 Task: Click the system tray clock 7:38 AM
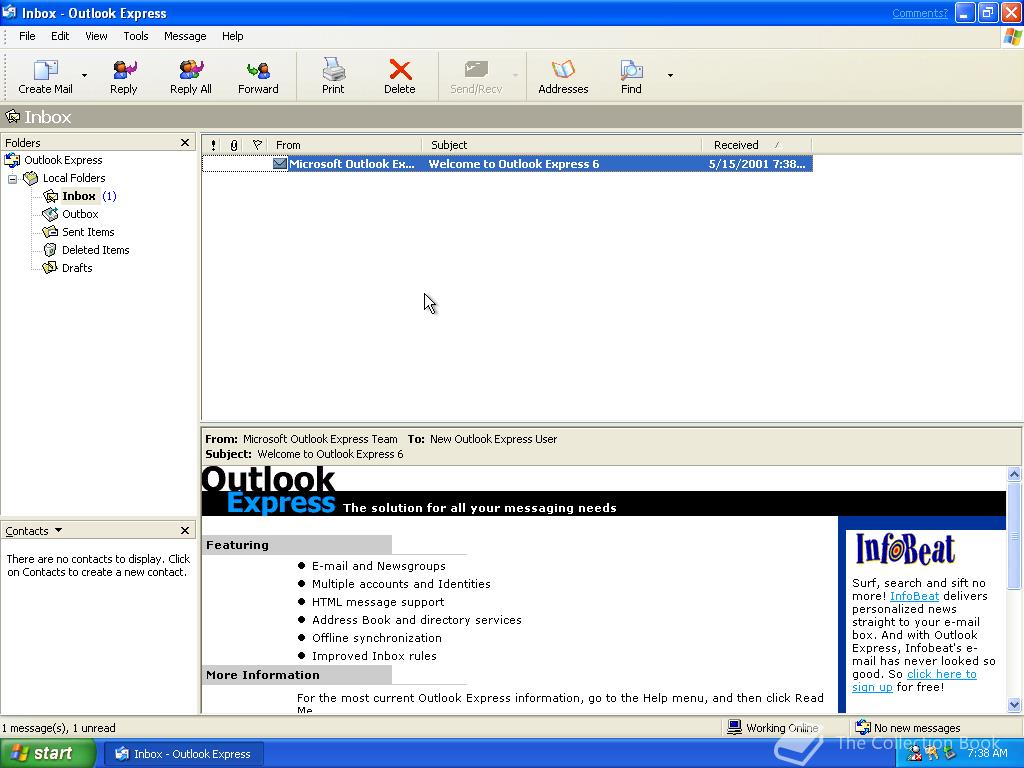(x=987, y=753)
